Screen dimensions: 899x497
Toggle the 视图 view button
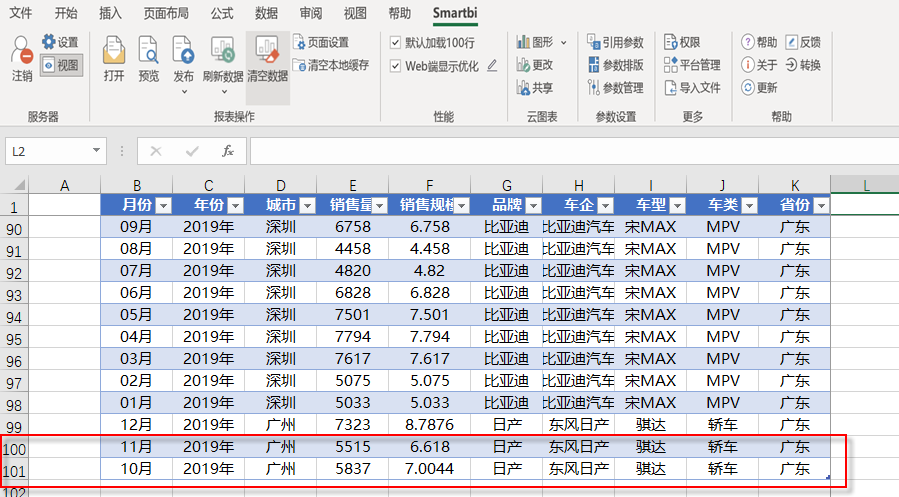(x=61, y=65)
